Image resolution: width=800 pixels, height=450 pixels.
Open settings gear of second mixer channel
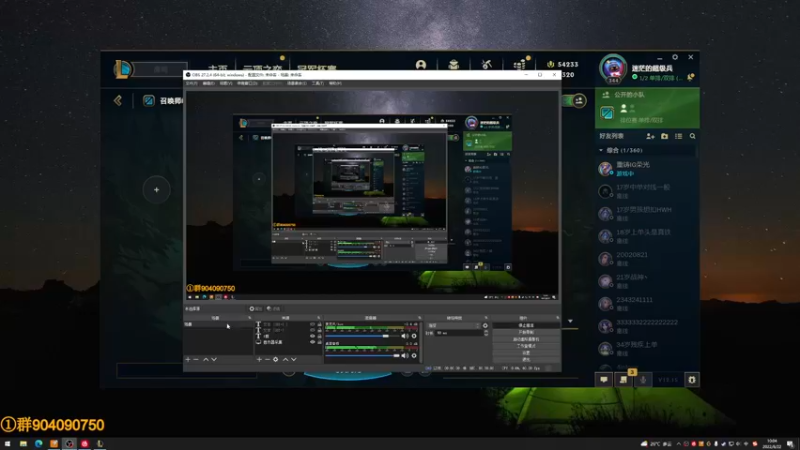tap(414, 356)
